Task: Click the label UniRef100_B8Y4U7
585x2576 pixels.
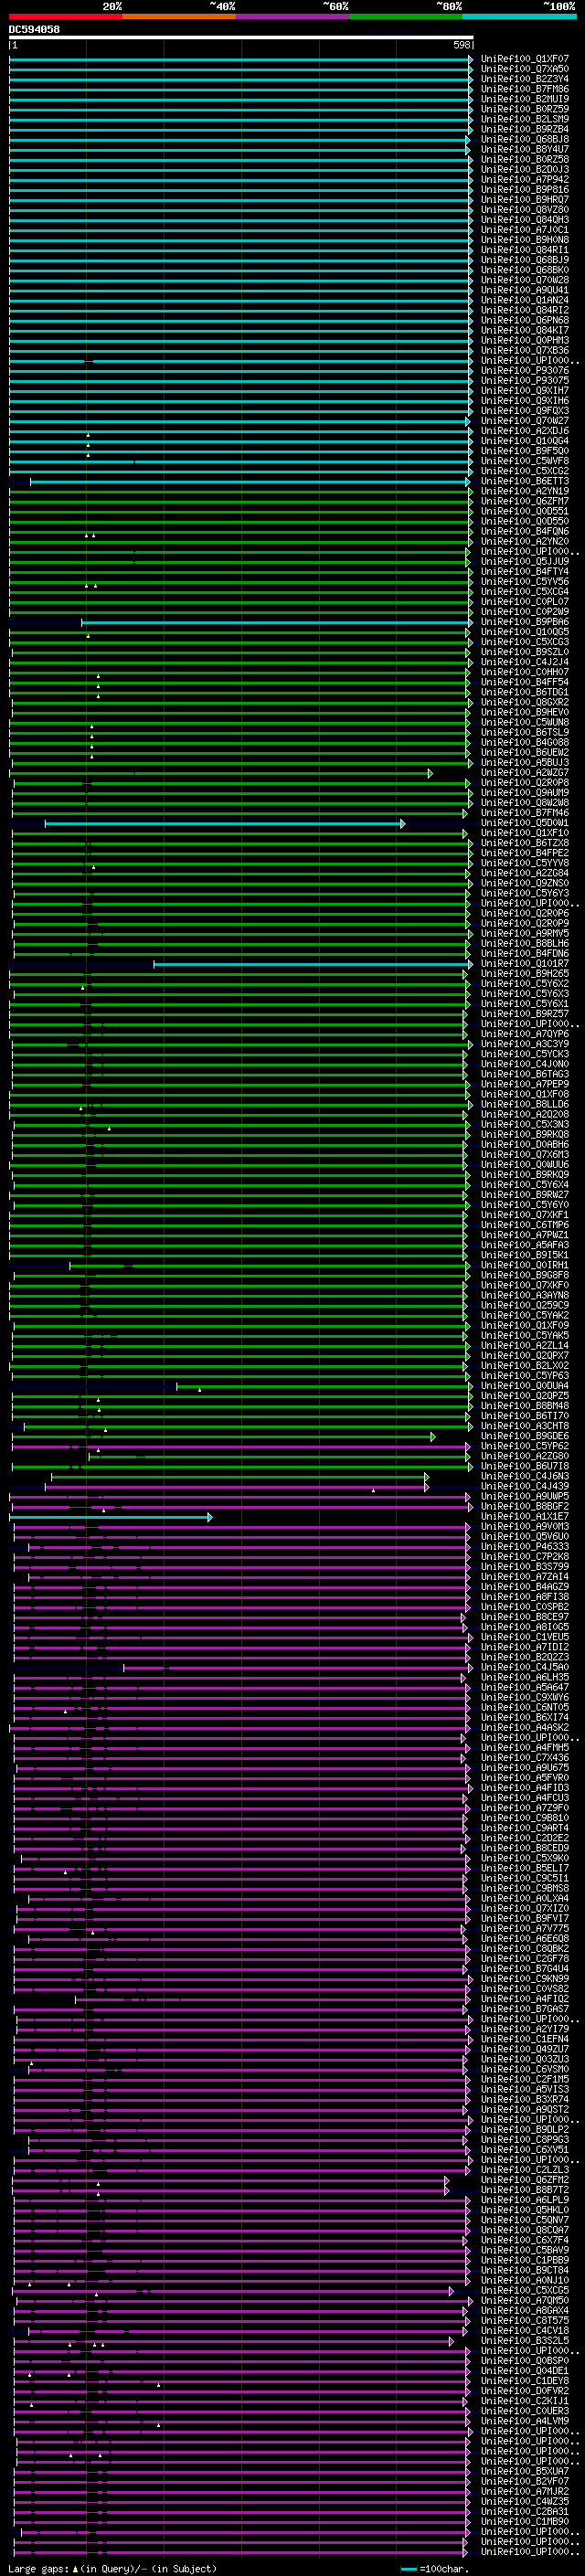Action: coord(525,149)
